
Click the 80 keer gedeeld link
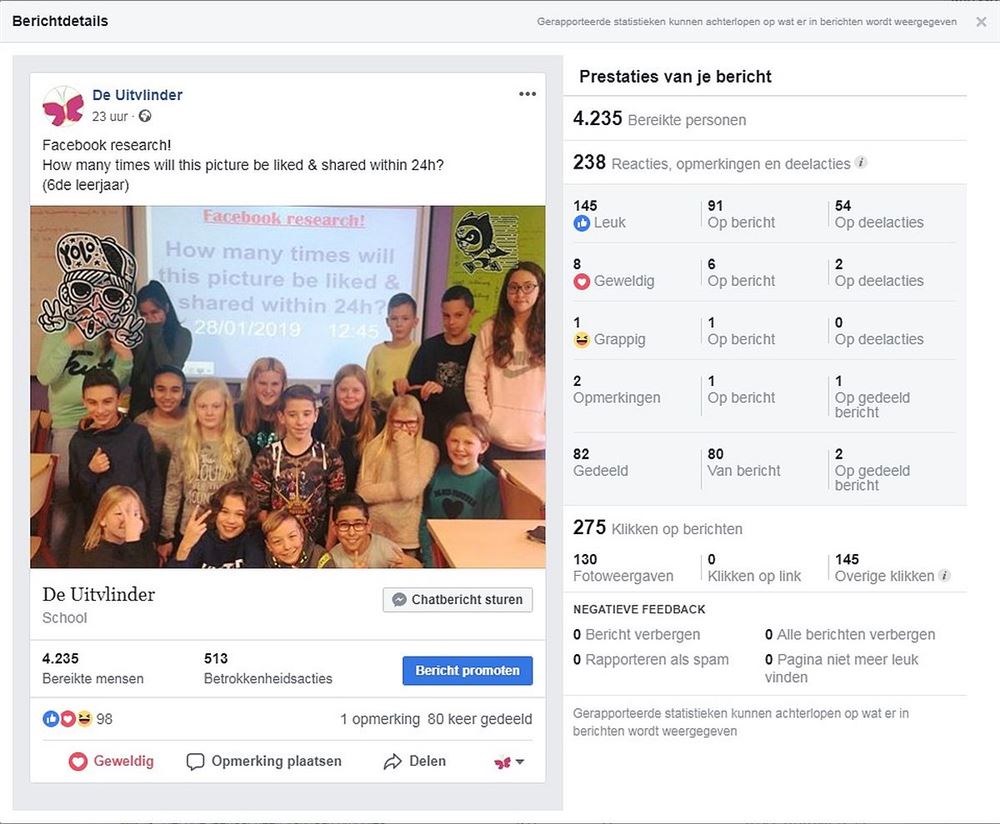click(x=480, y=719)
